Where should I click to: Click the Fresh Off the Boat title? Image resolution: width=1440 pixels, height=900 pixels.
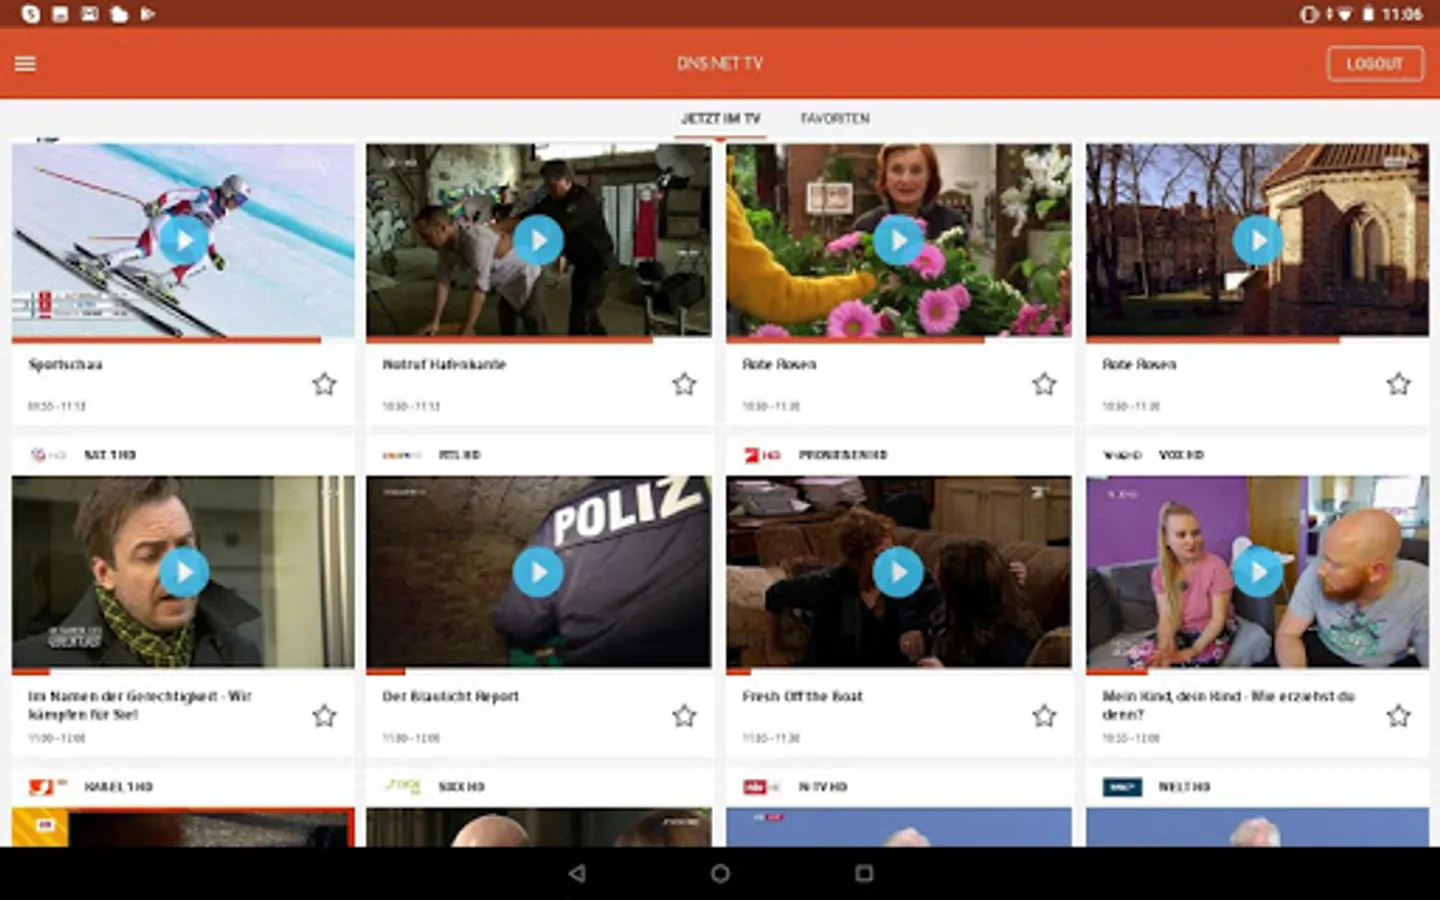[802, 696]
